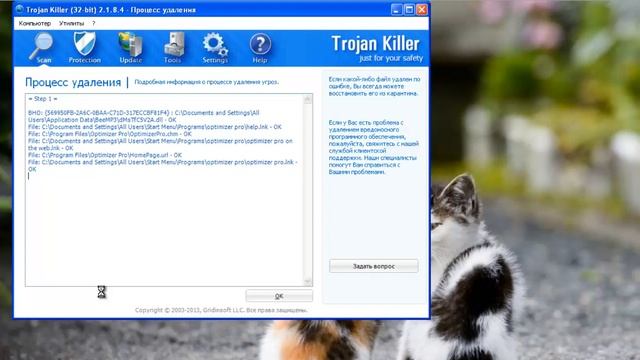This screenshot has width=640, height=360.
Task: Click the log line with 'help.lnk - OK'
Action: [x=155, y=127]
